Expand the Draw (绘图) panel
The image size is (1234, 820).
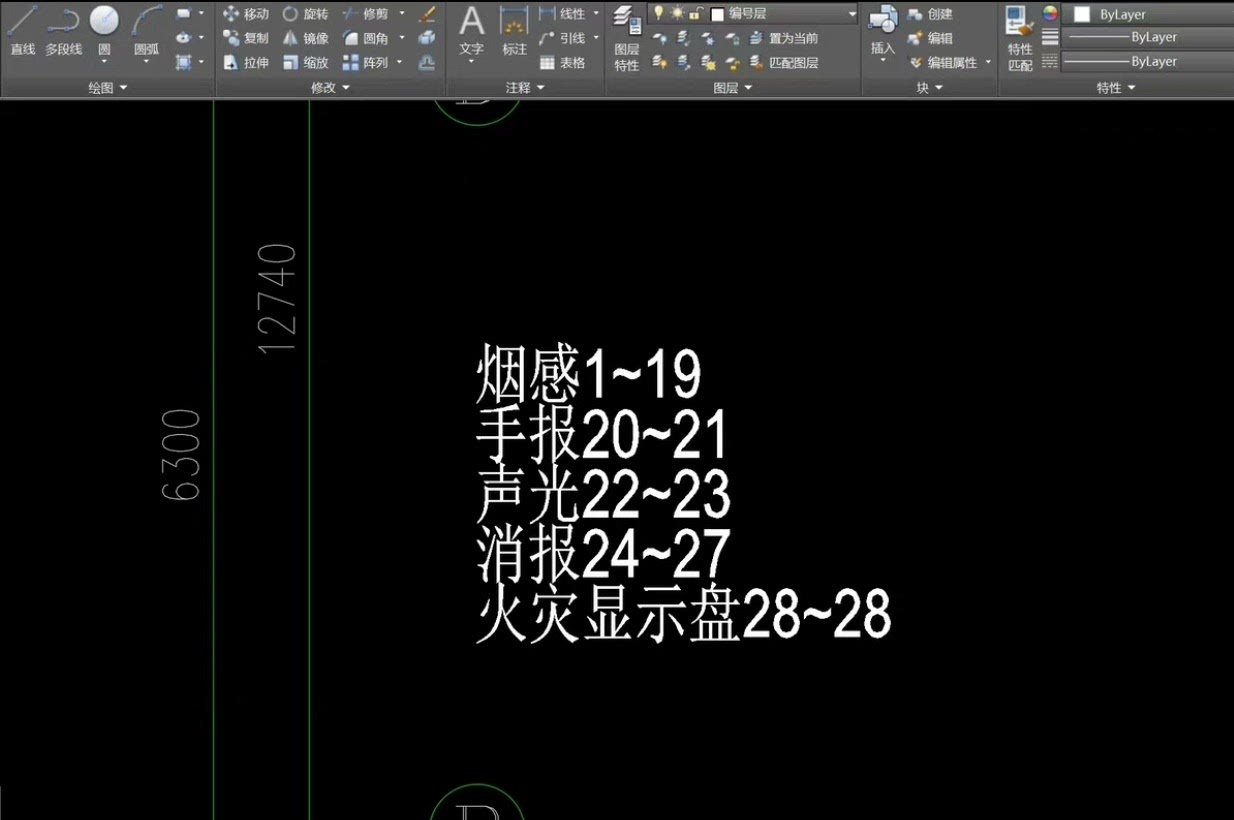point(124,87)
